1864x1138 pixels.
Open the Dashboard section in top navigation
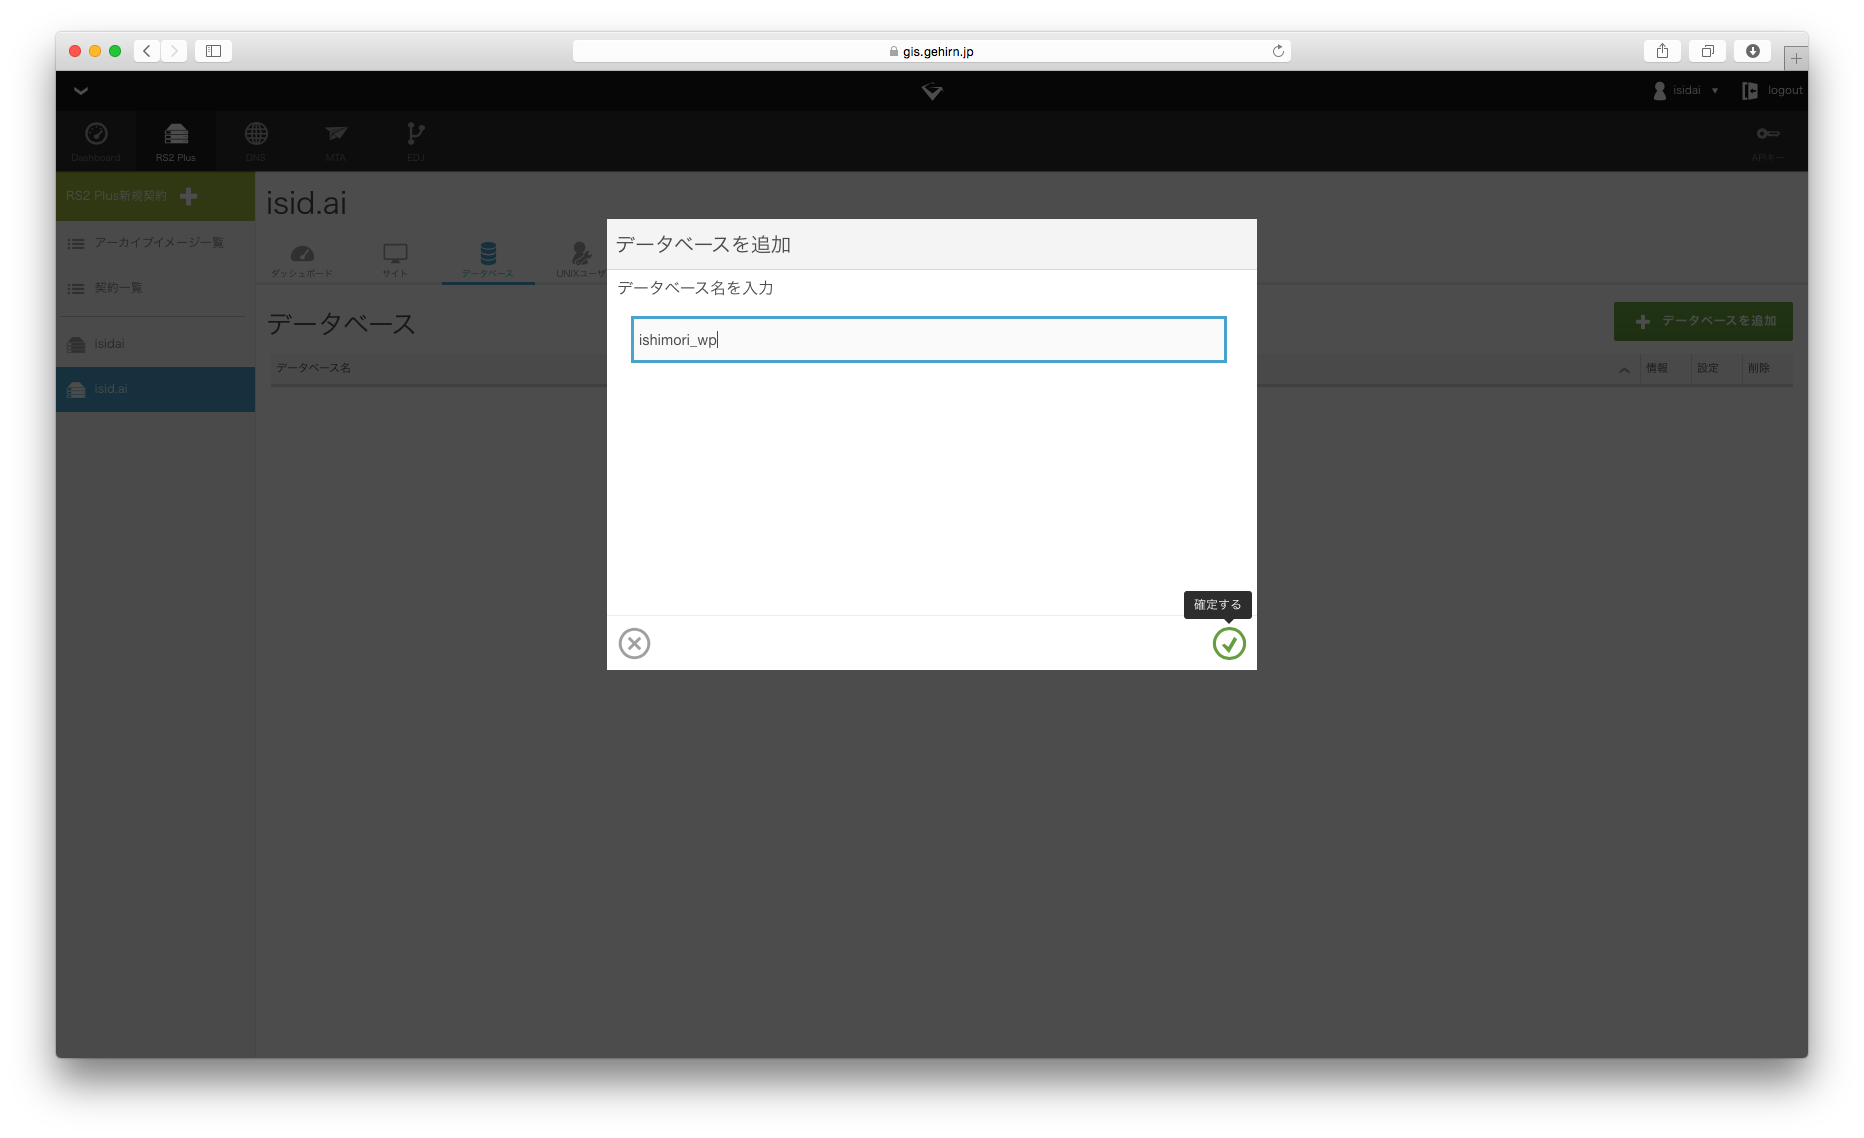tap(96, 141)
